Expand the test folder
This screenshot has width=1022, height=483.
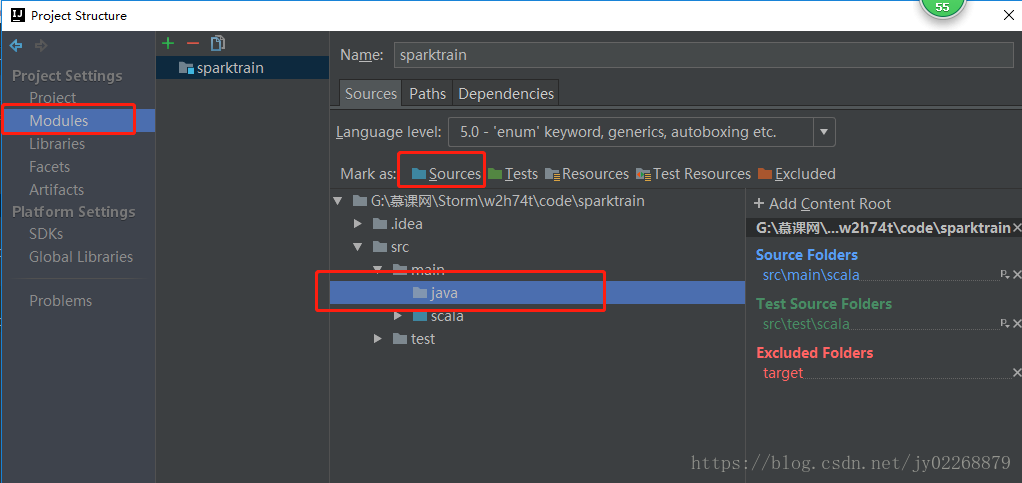[377, 339]
